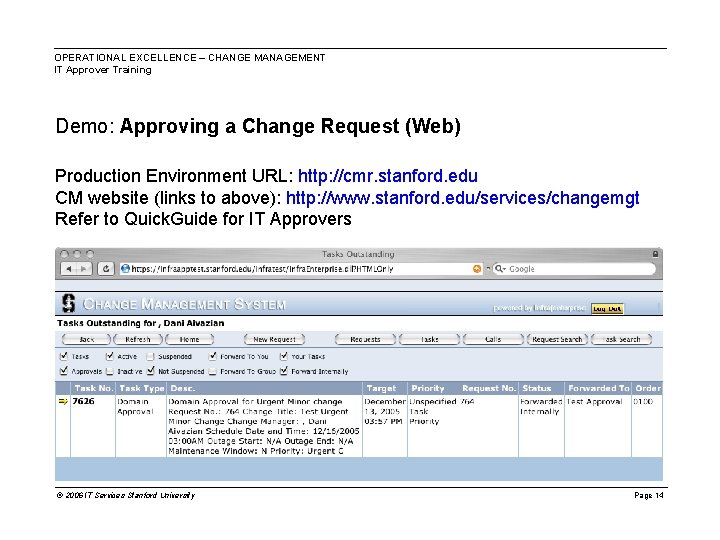Click the Forwarded To column header
This screenshot has height=540, width=720.
pos(598,388)
